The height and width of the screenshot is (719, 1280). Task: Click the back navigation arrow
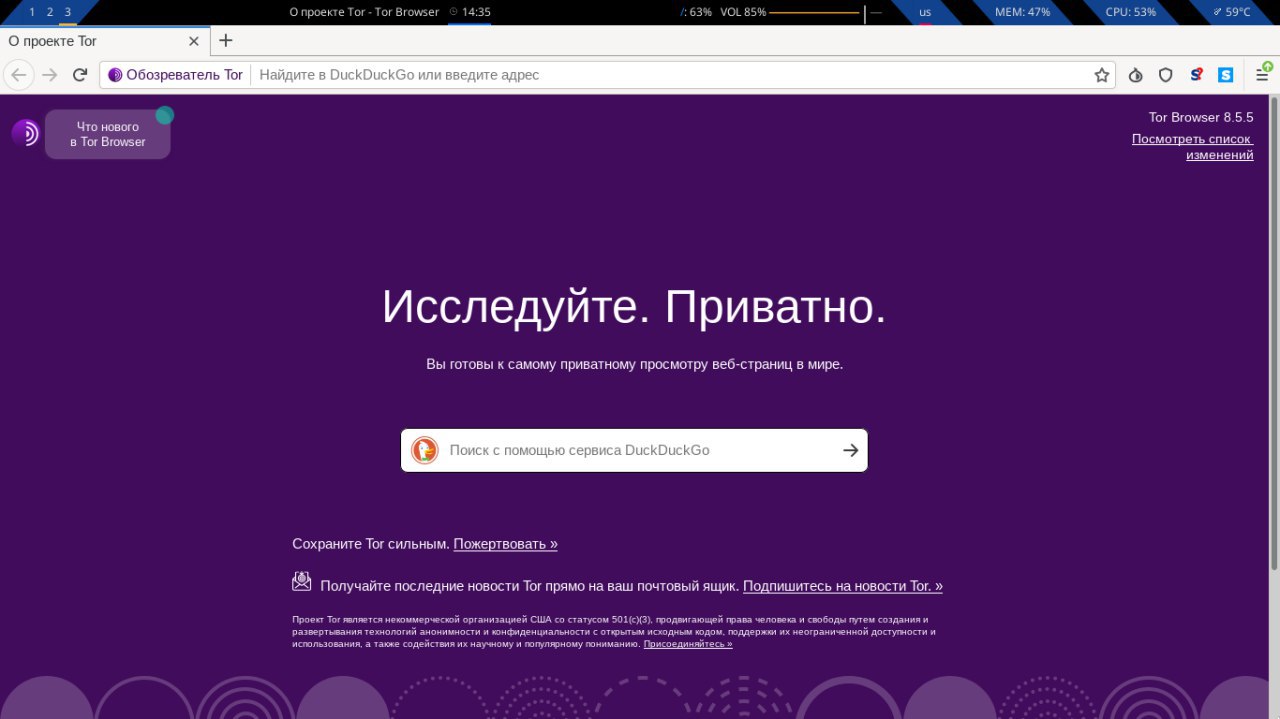coord(19,75)
